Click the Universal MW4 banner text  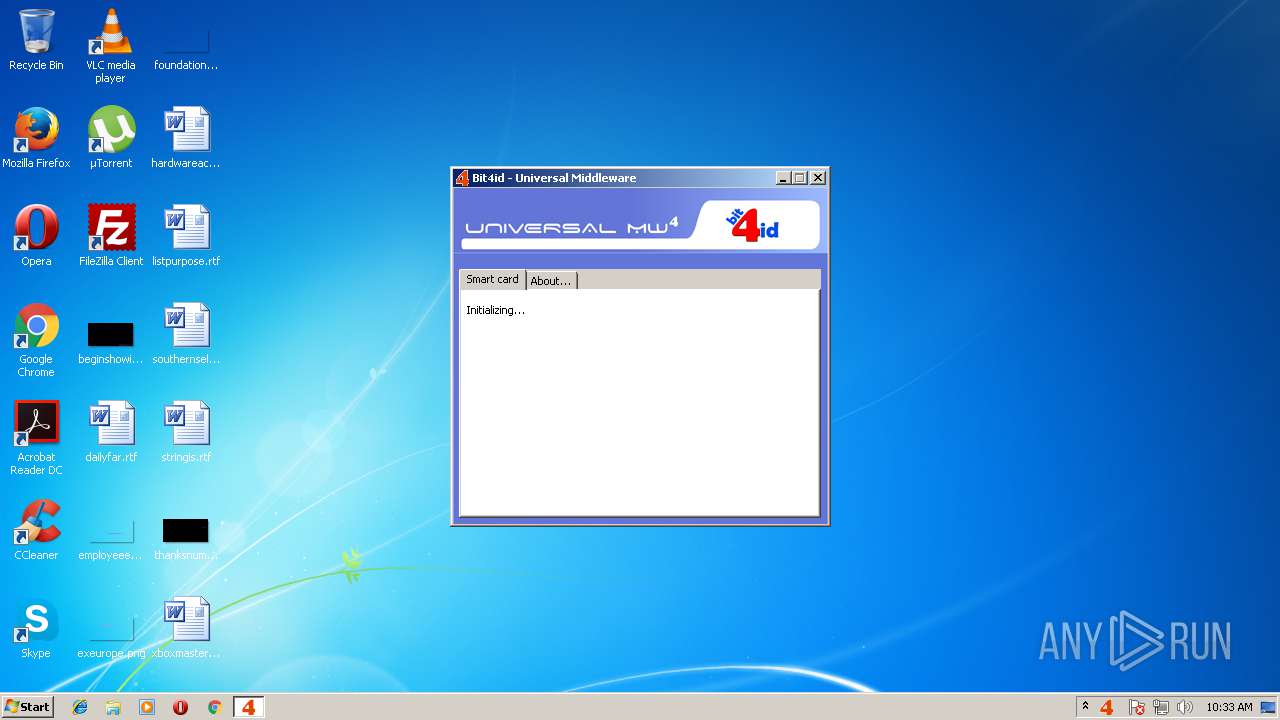click(x=572, y=227)
